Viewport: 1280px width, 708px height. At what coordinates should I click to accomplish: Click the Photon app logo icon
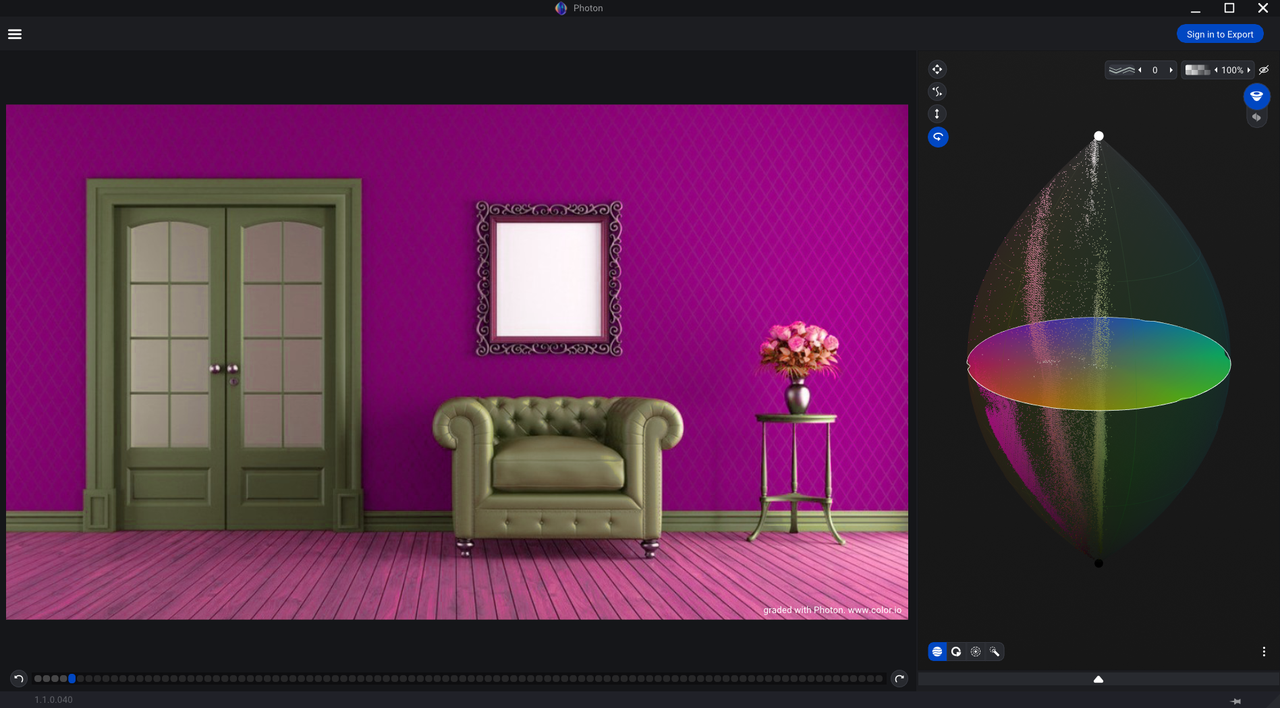point(561,8)
